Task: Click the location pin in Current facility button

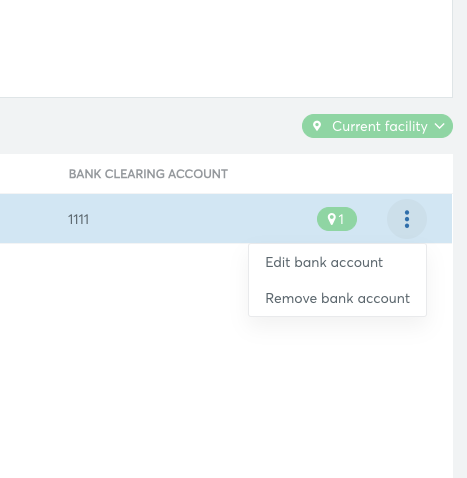Action: pyautogui.click(x=317, y=126)
